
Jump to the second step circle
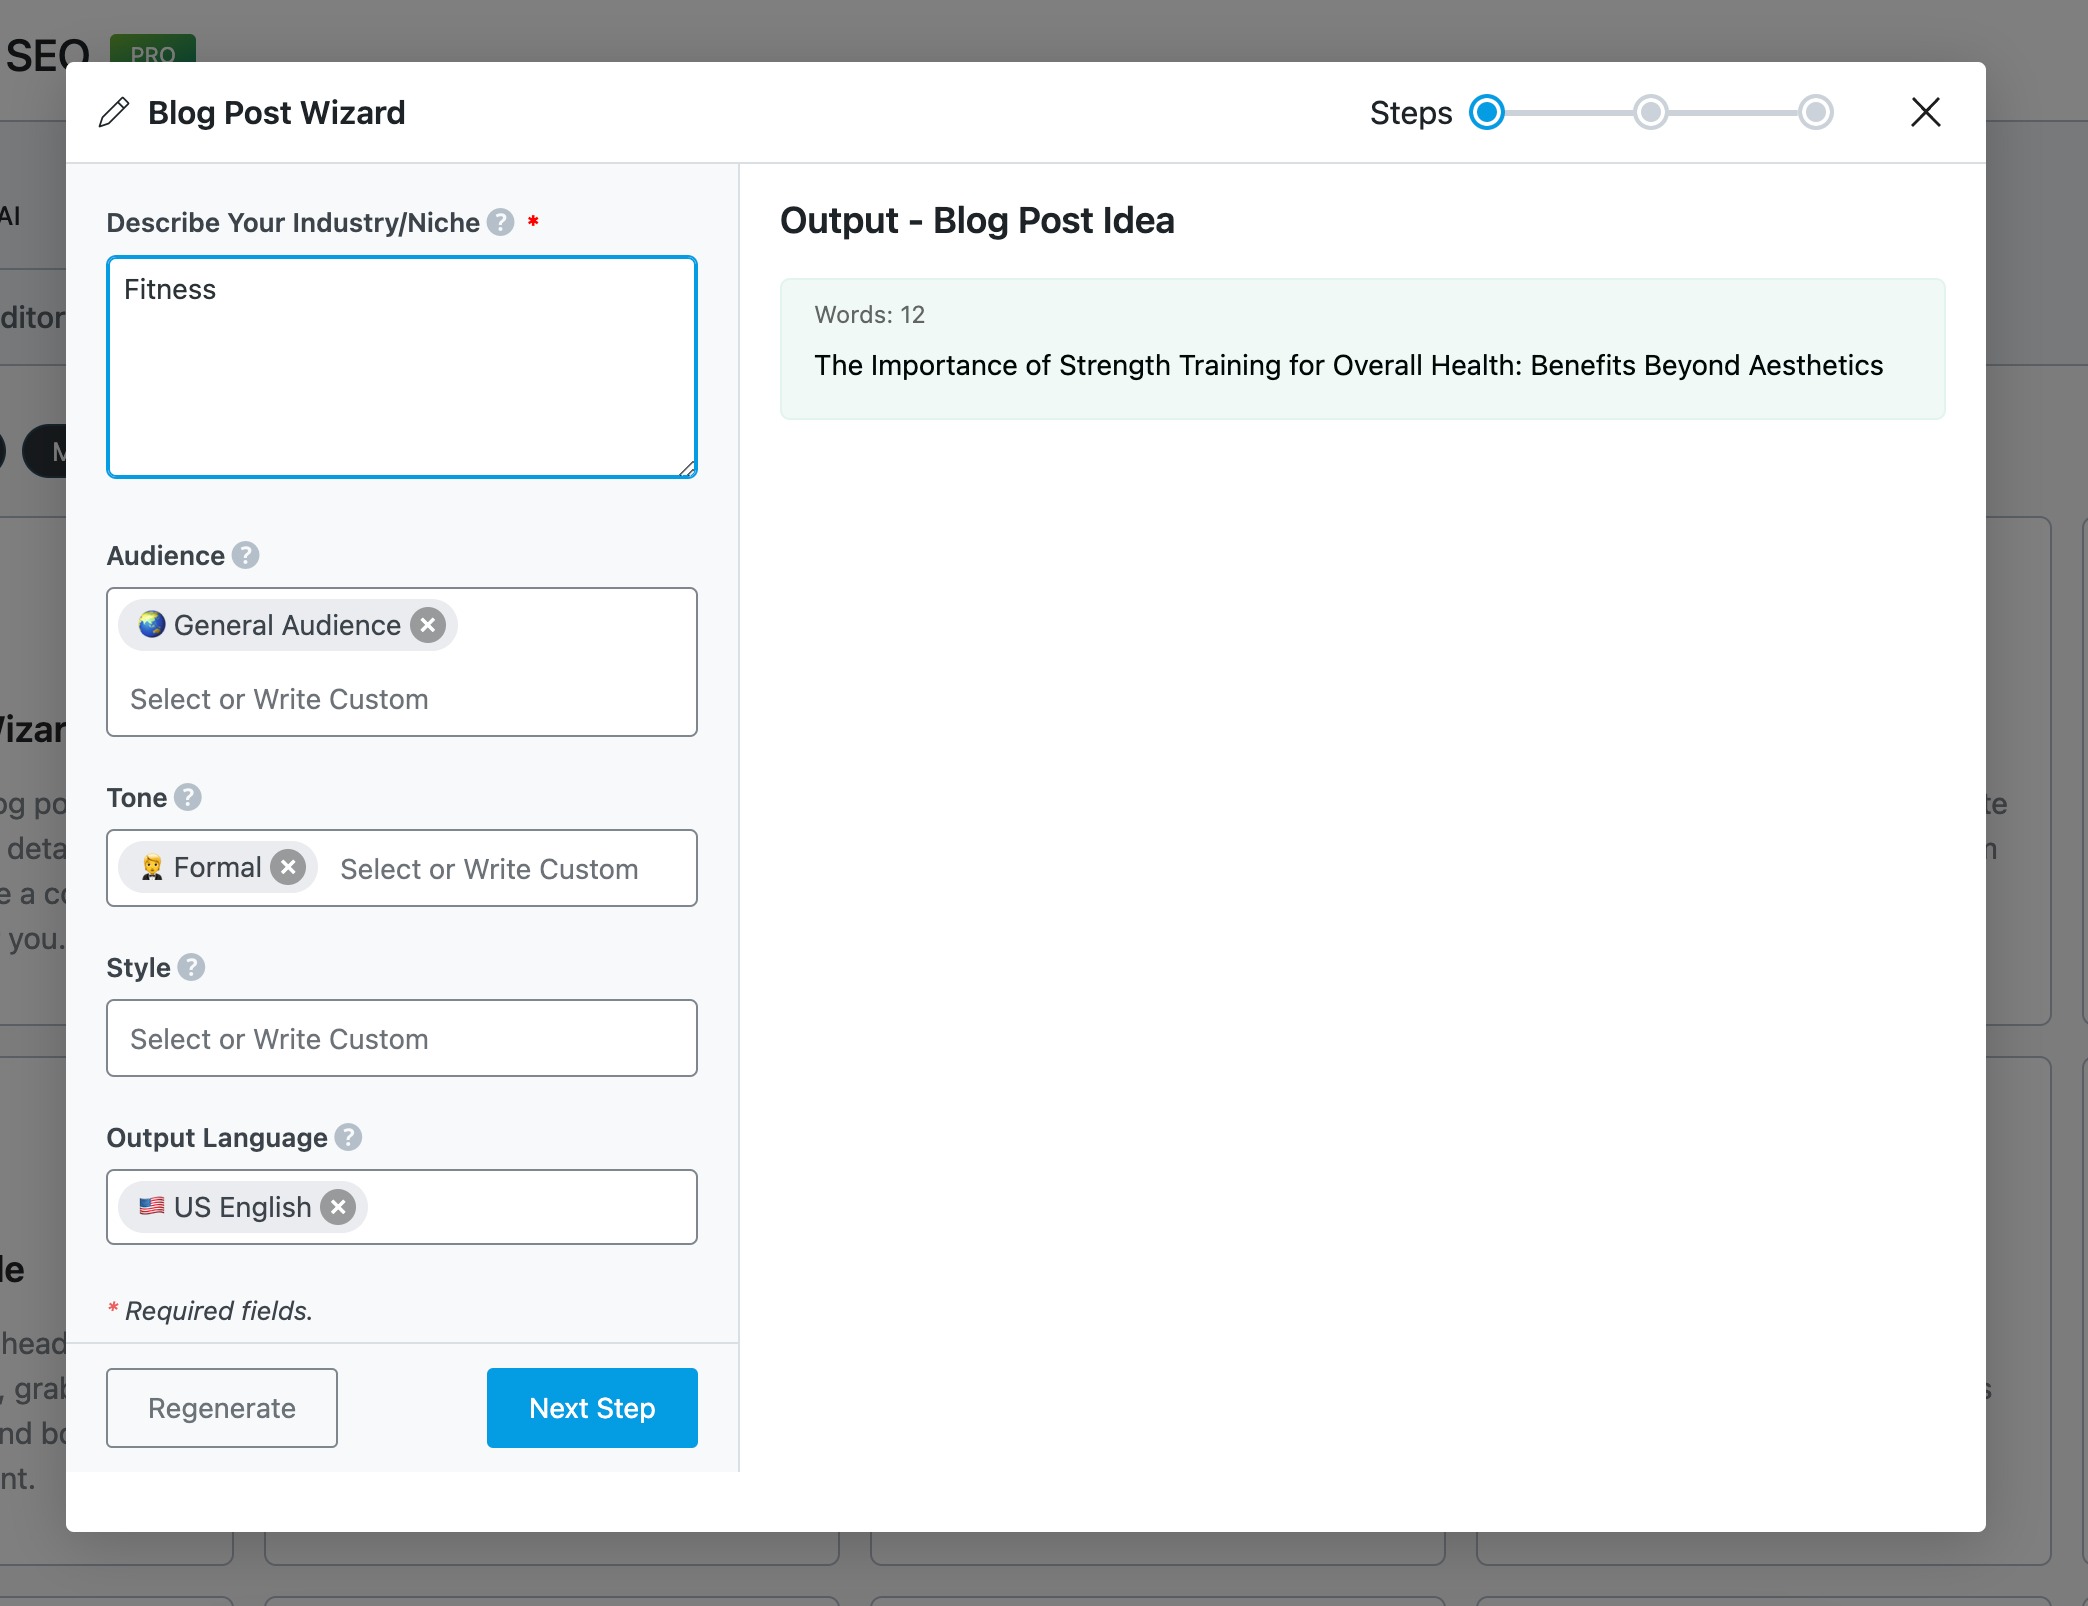1651,112
